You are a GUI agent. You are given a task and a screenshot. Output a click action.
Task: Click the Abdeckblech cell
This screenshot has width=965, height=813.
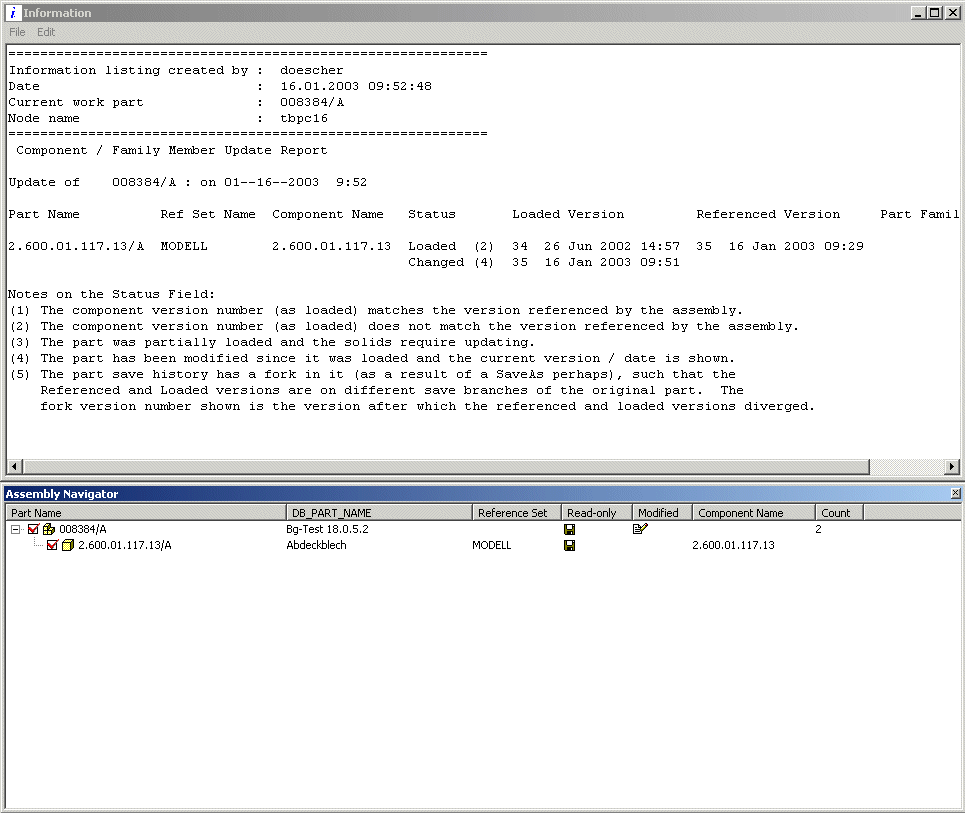(316, 545)
